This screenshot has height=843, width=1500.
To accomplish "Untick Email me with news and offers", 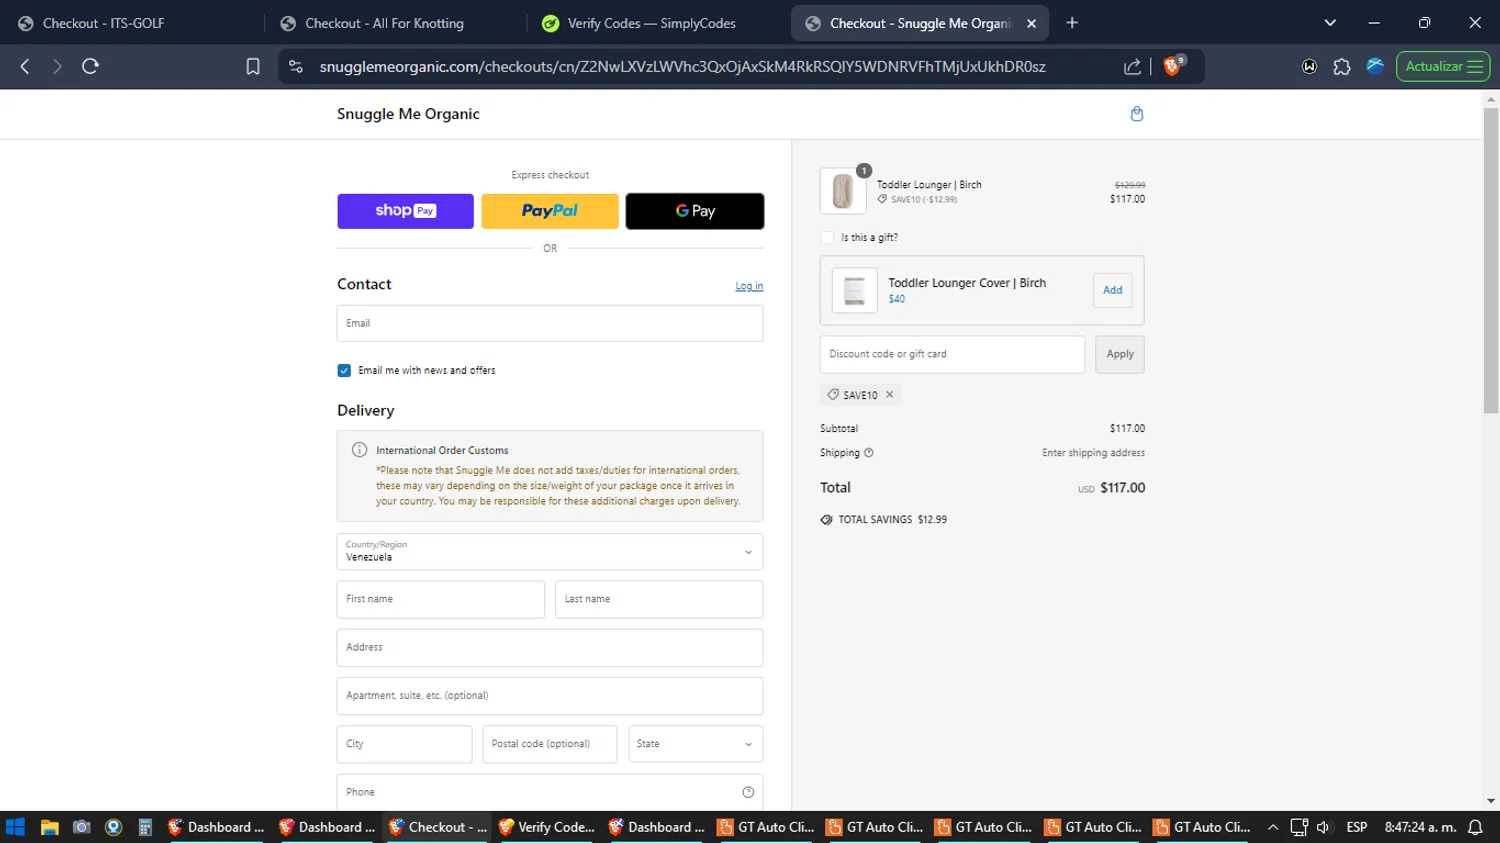I will click(344, 371).
